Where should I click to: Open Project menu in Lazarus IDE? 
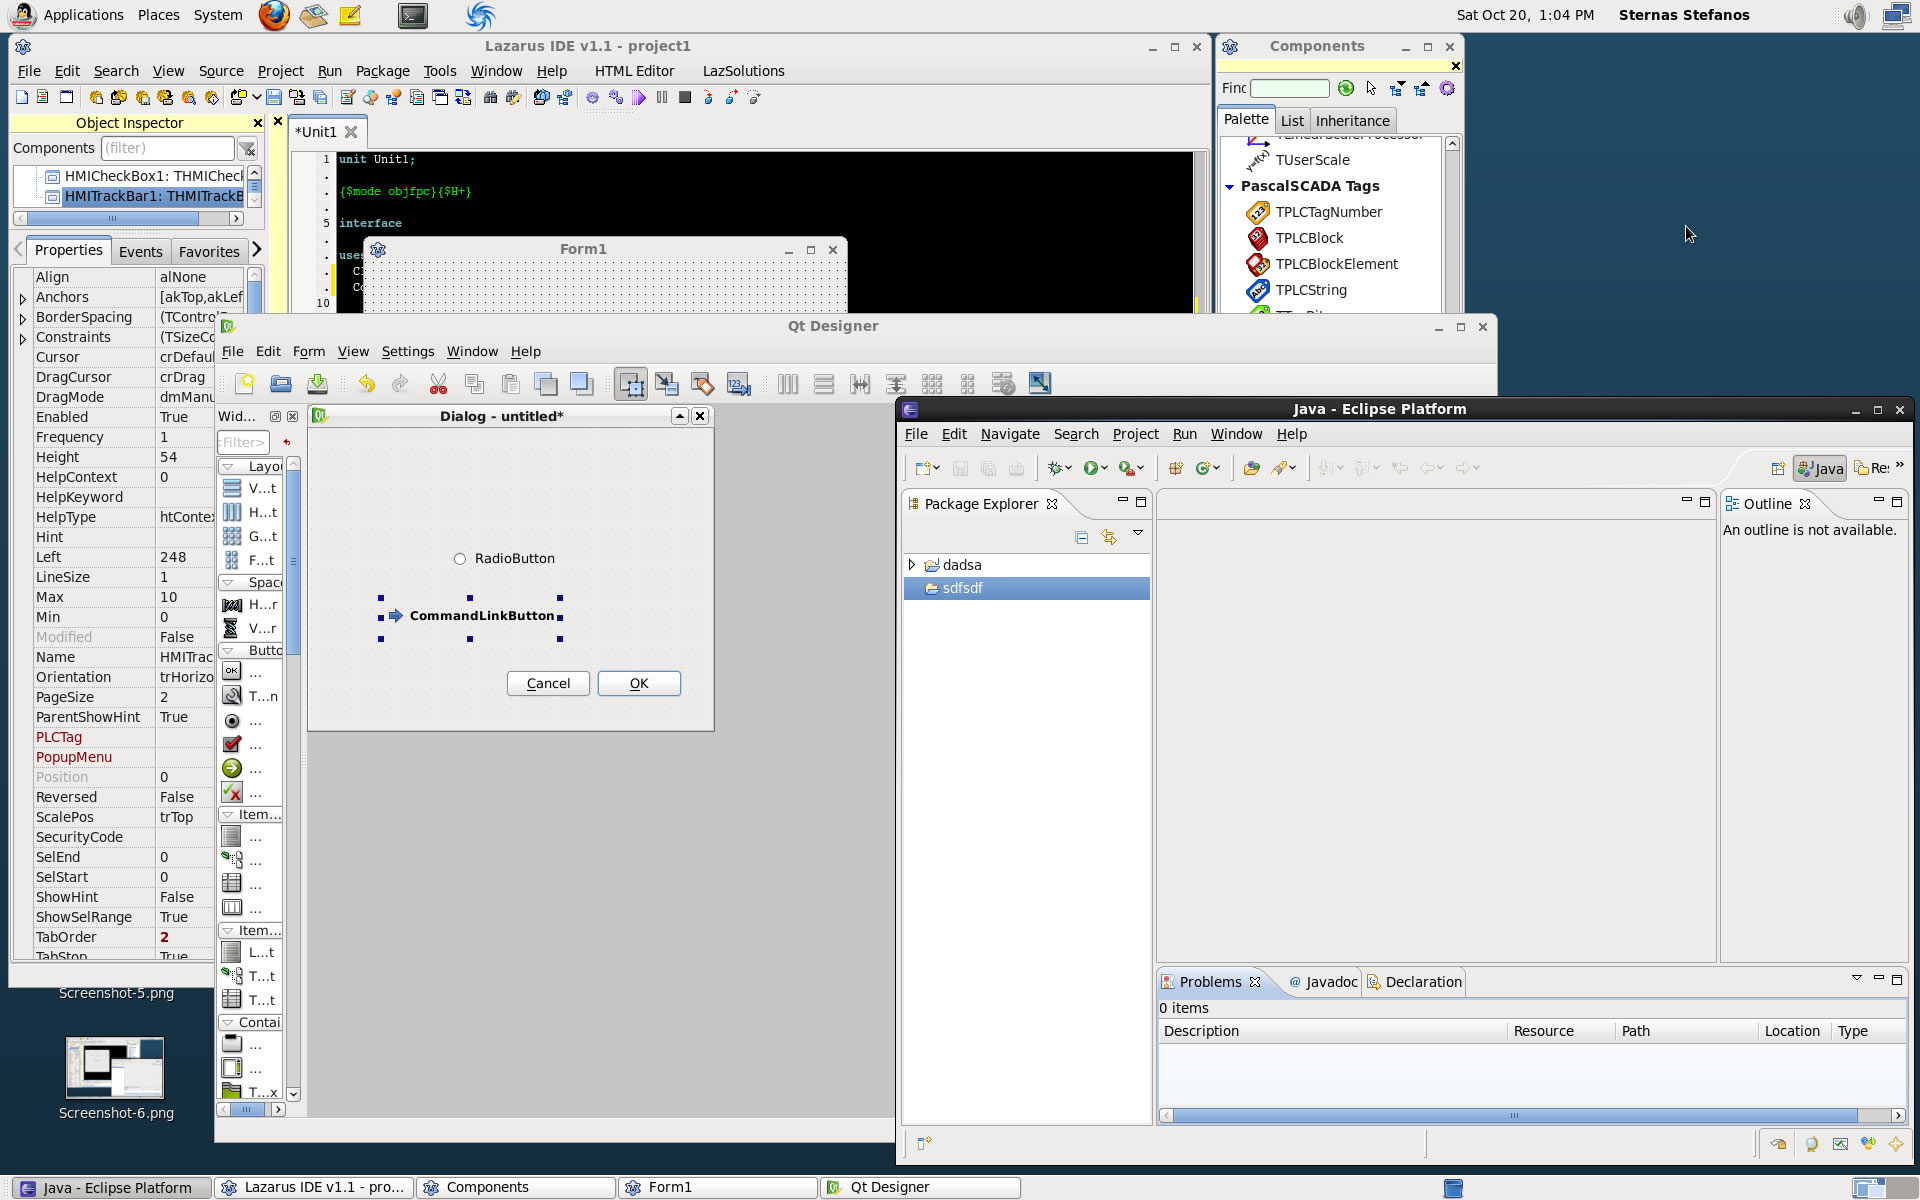(x=280, y=71)
